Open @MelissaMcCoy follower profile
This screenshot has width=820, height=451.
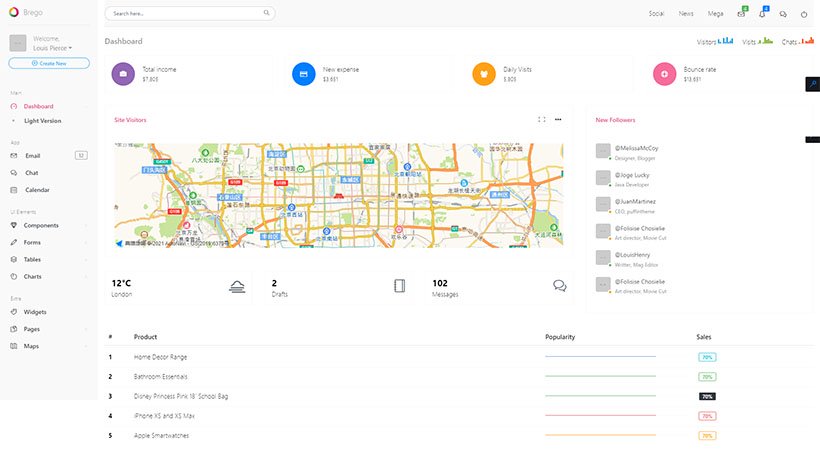(636, 148)
